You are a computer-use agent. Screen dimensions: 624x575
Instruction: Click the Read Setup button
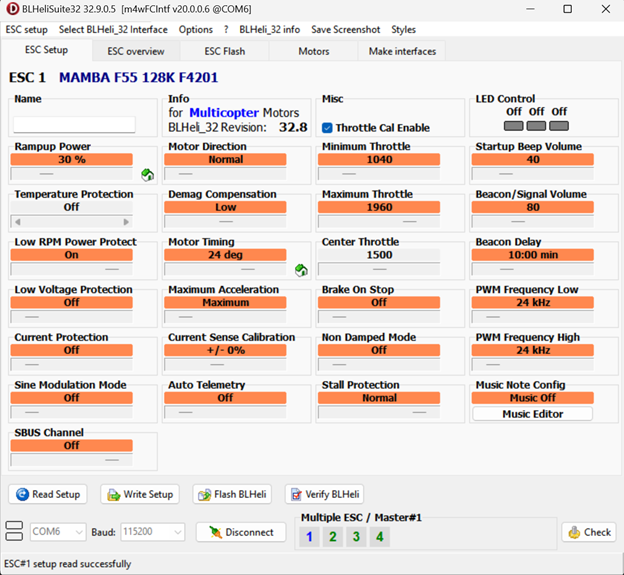pyautogui.click(x=48, y=494)
